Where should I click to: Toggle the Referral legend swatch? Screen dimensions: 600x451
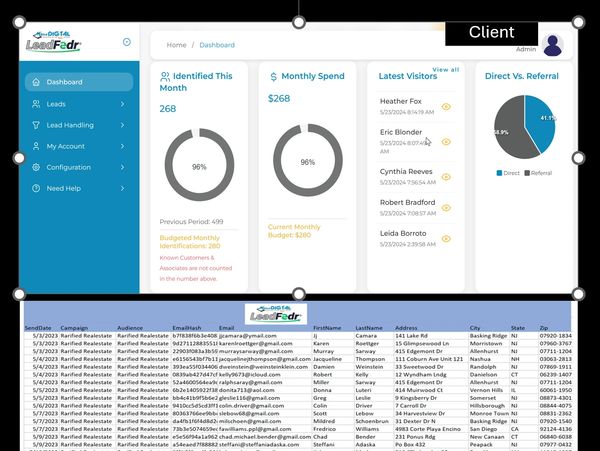tap(527, 173)
